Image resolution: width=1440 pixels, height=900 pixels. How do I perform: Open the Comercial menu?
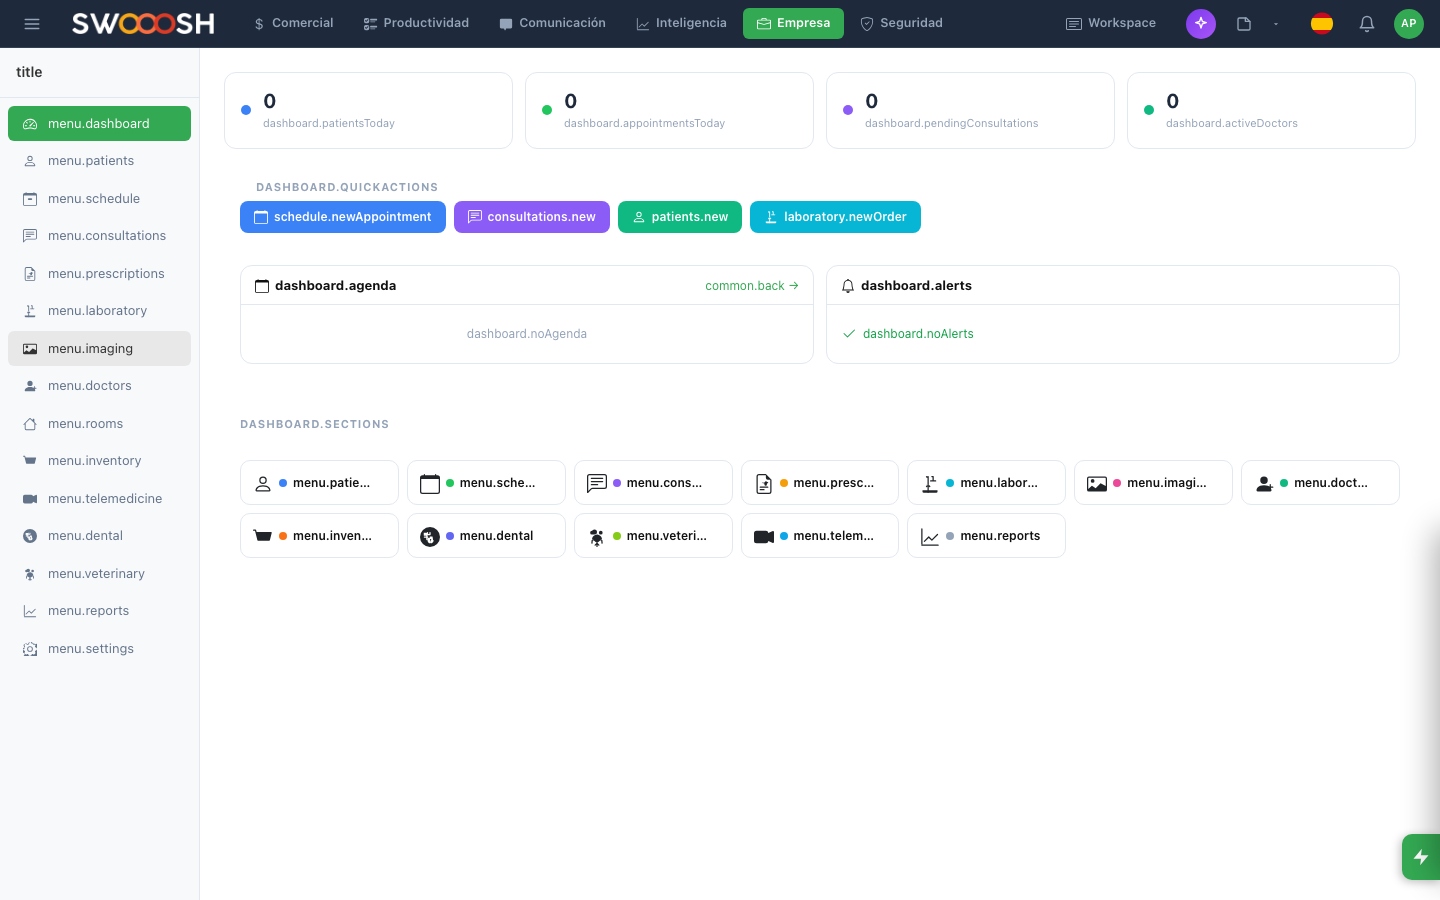[x=293, y=24]
